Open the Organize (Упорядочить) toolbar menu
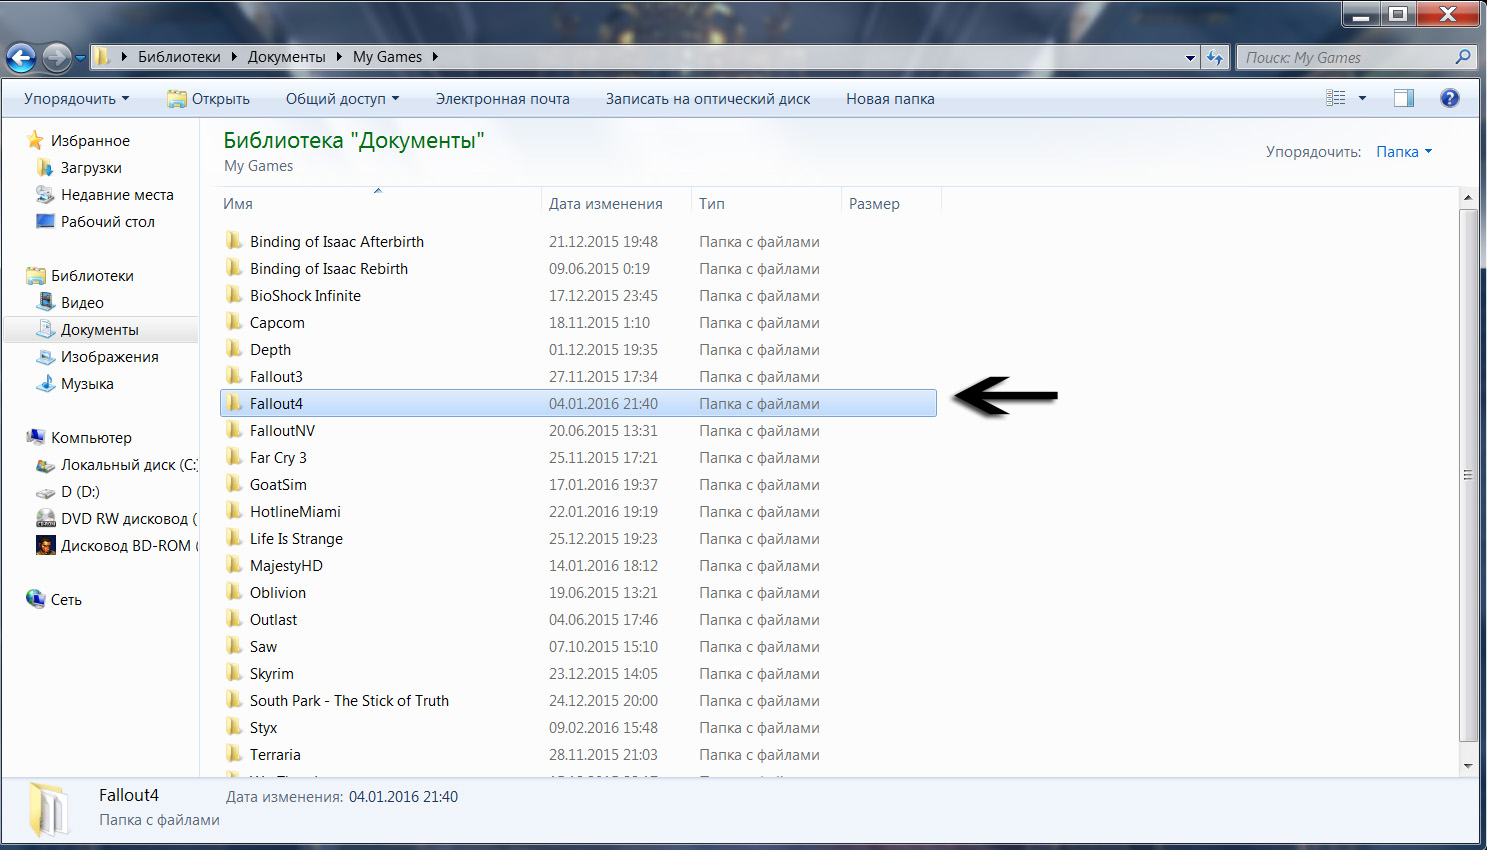This screenshot has width=1487, height=850. (x=77, y=99)
